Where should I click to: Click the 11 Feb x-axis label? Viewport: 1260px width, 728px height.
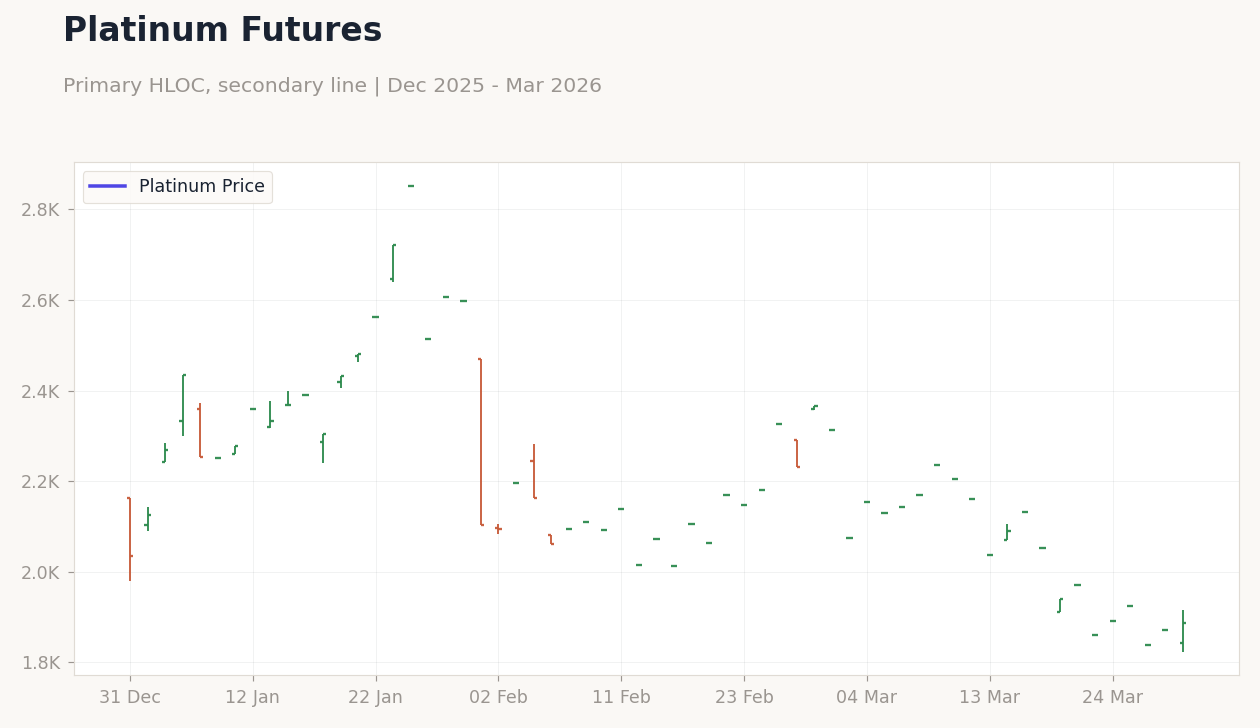pos(621,698)
